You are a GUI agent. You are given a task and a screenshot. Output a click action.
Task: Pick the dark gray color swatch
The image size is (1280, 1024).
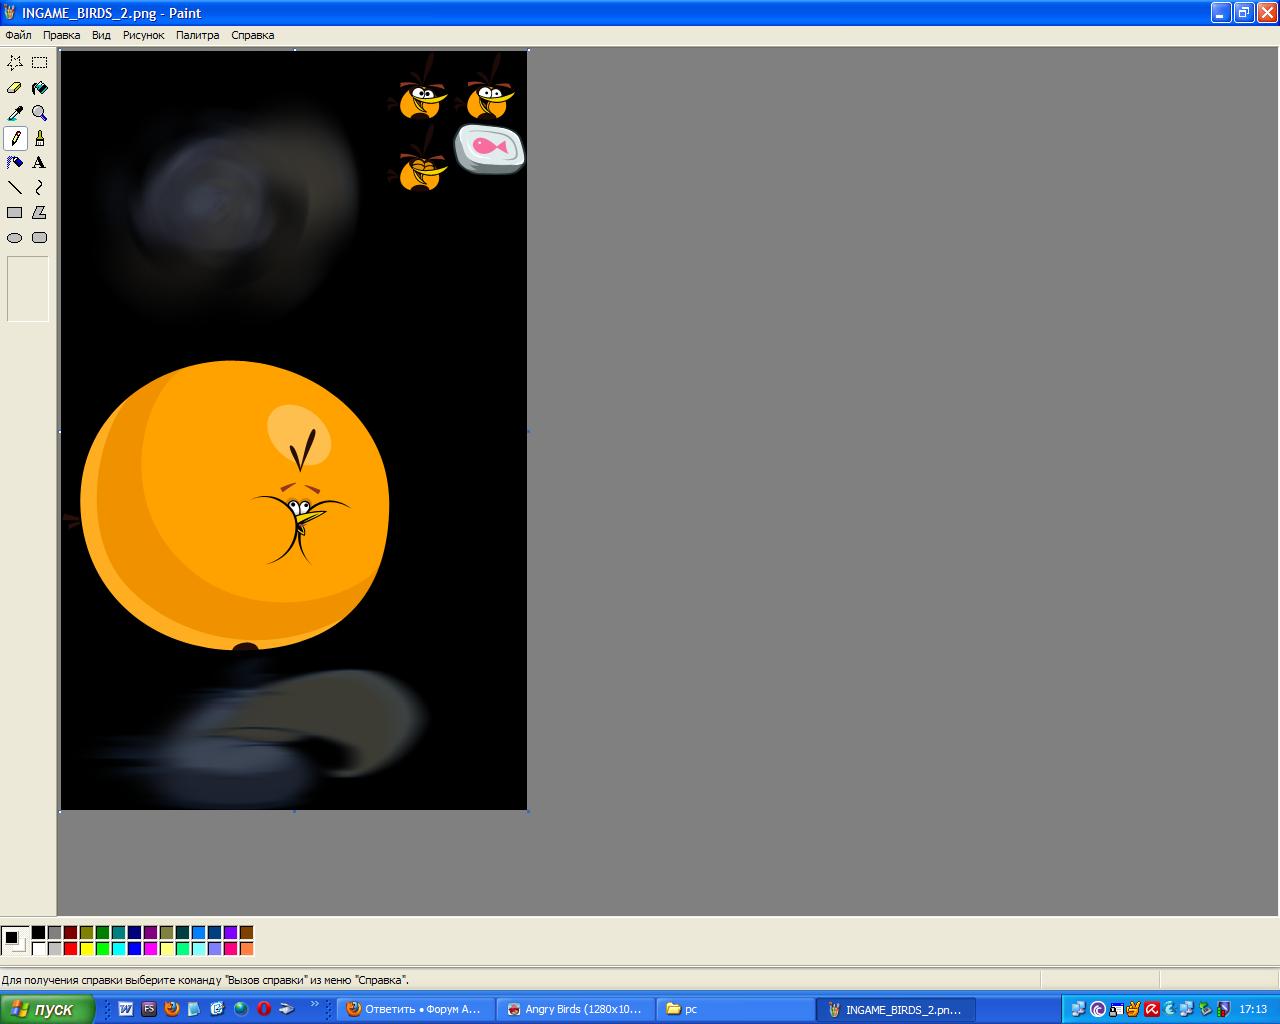coord(54,933)
